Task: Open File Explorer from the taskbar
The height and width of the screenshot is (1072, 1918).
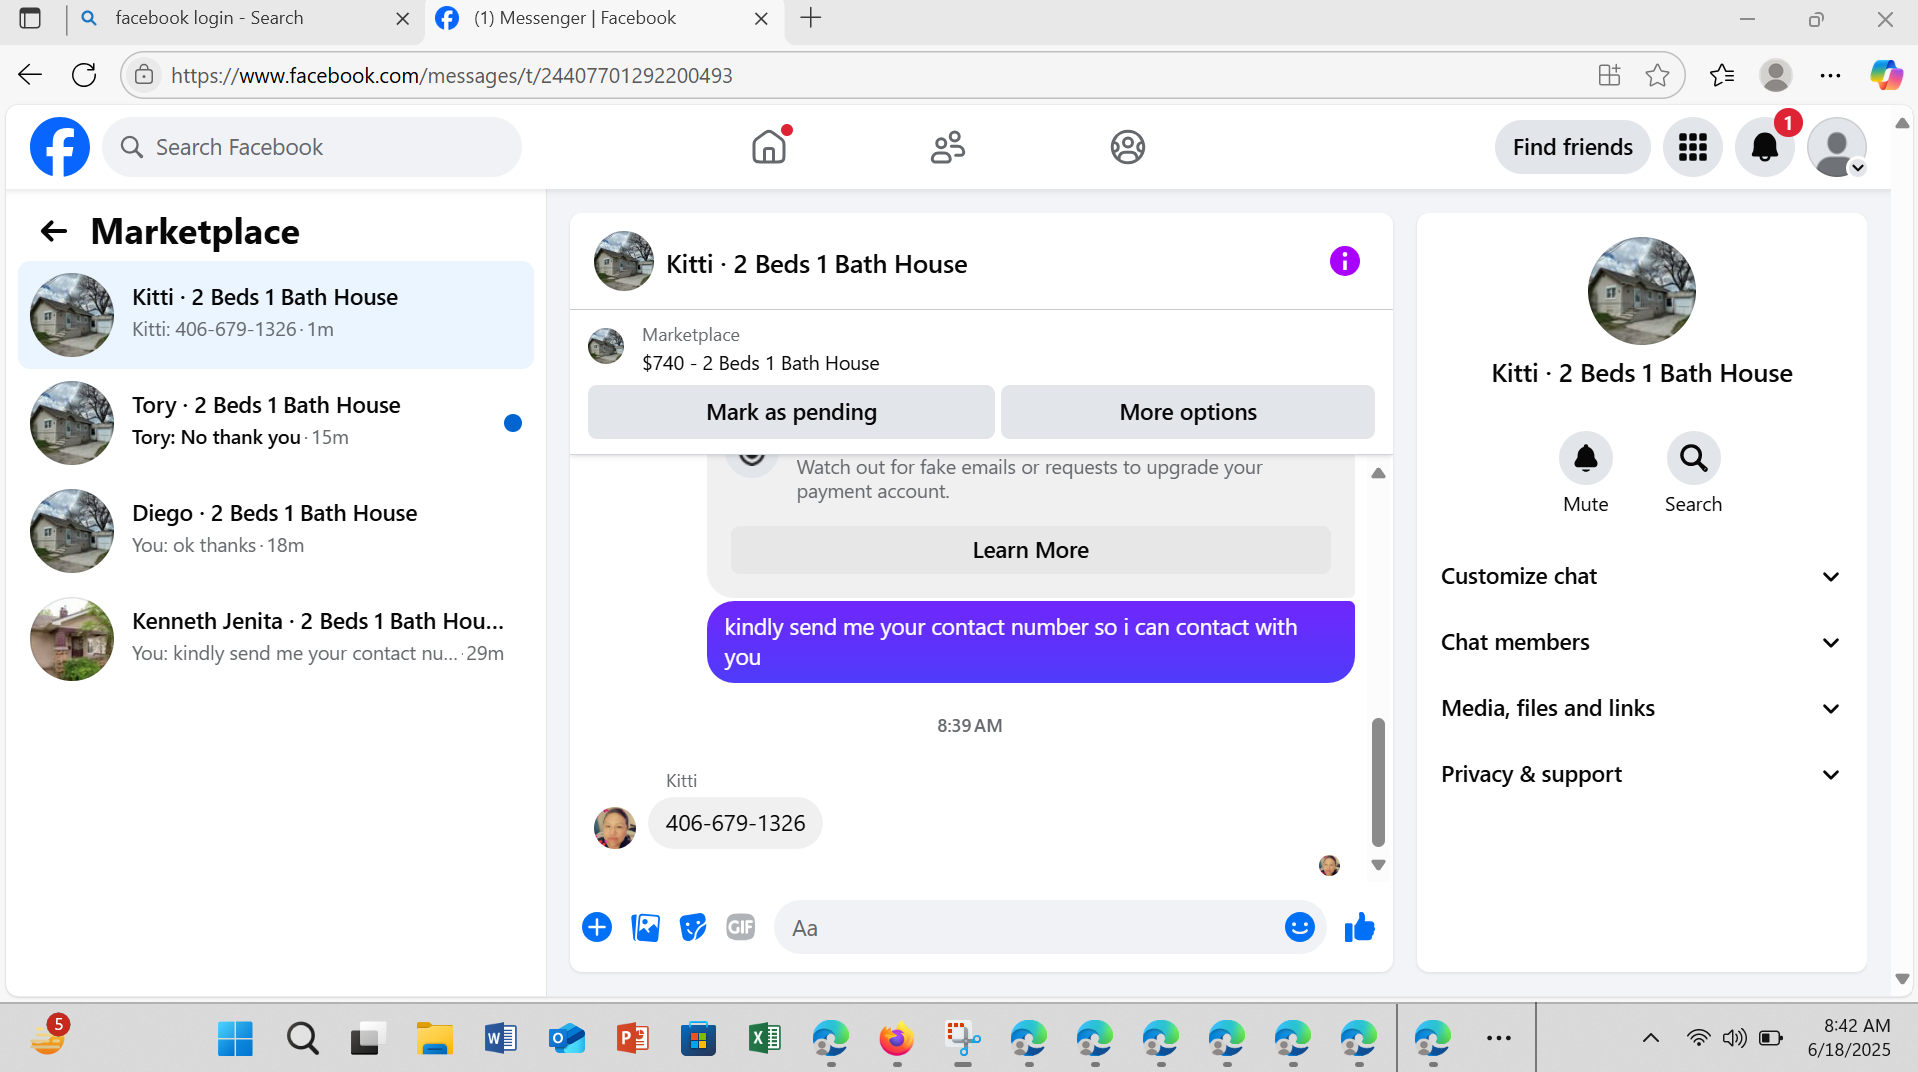Action: (435, 1038)
